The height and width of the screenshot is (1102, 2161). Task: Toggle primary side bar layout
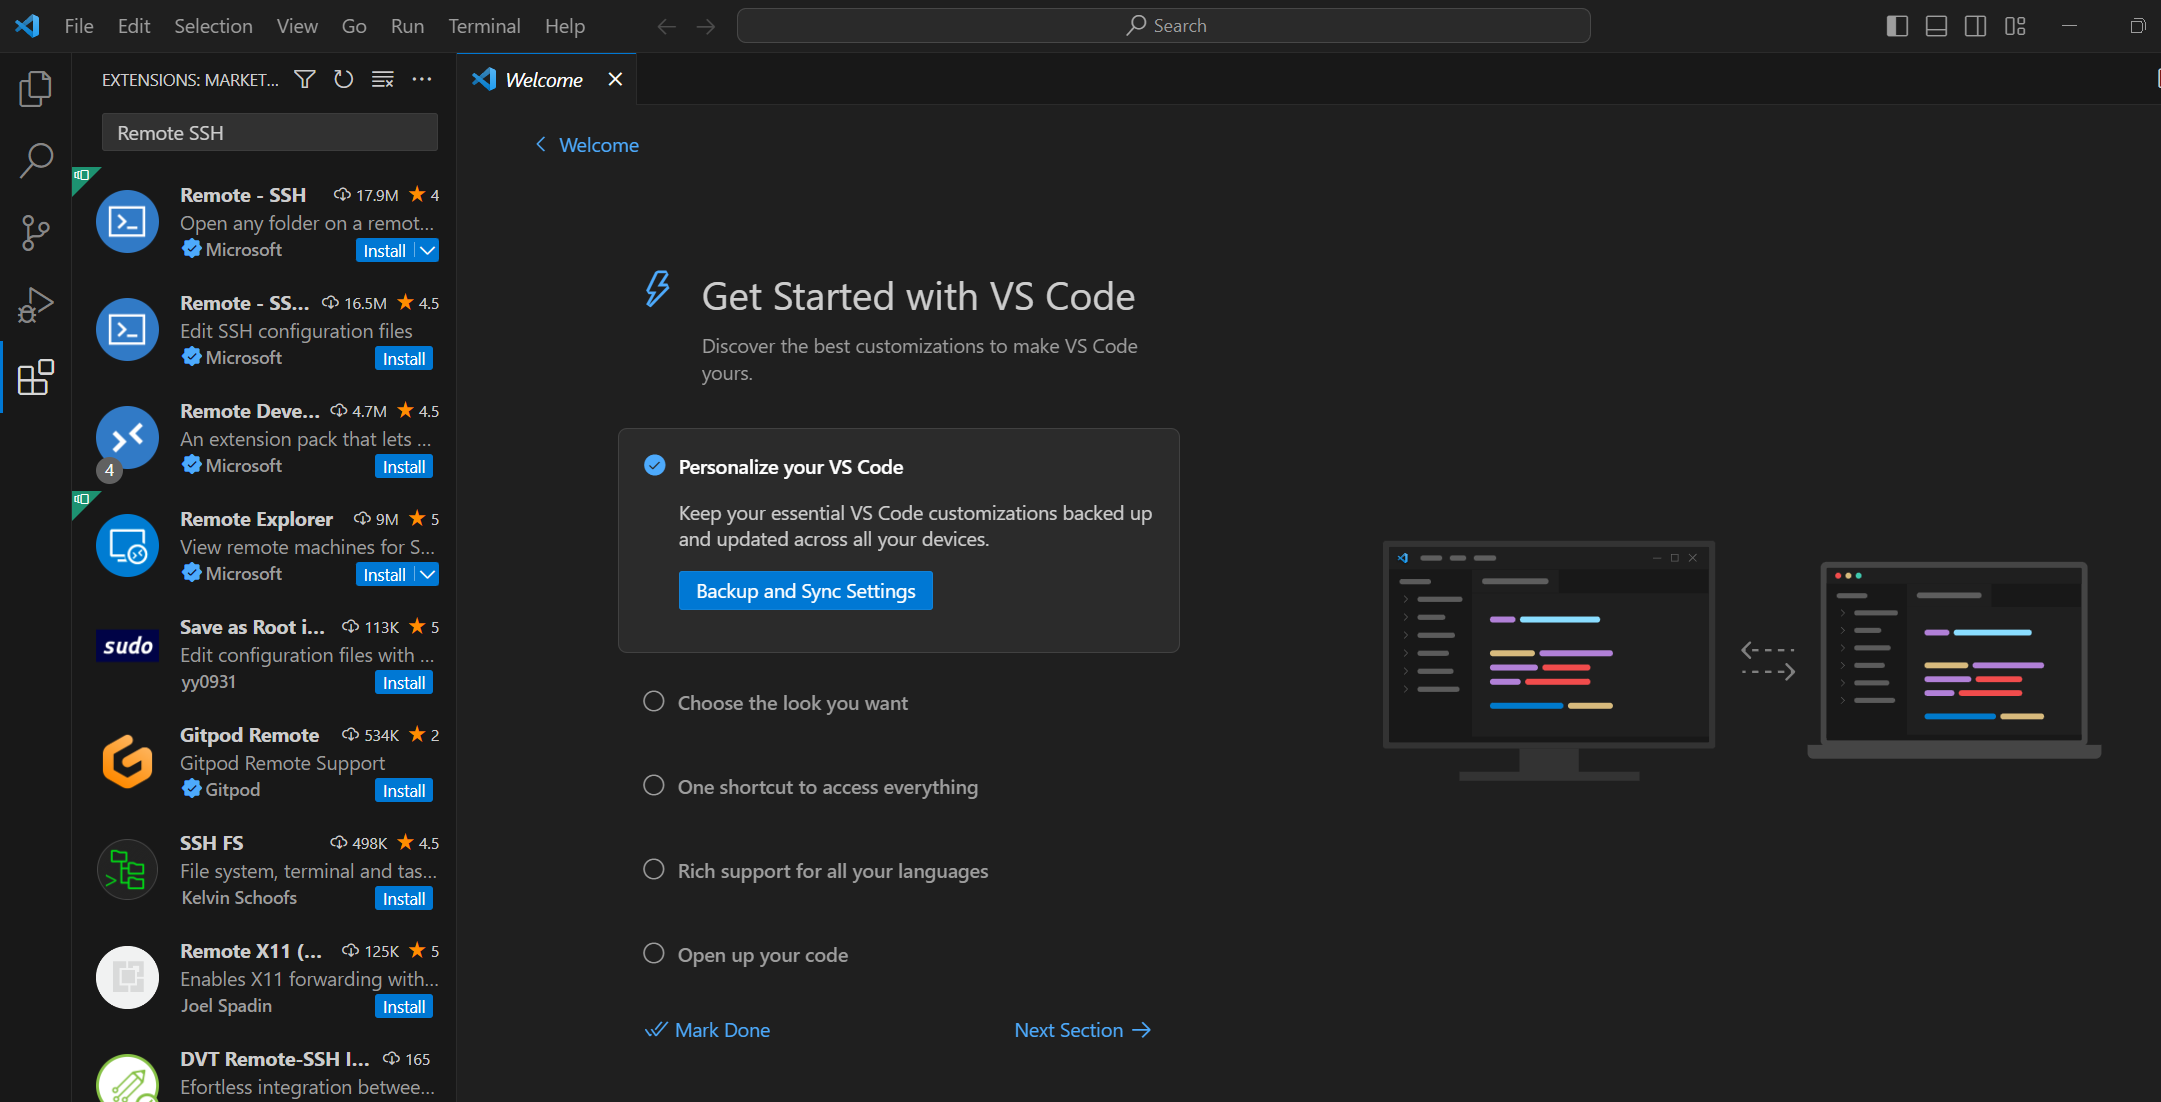click(1897, 26)
